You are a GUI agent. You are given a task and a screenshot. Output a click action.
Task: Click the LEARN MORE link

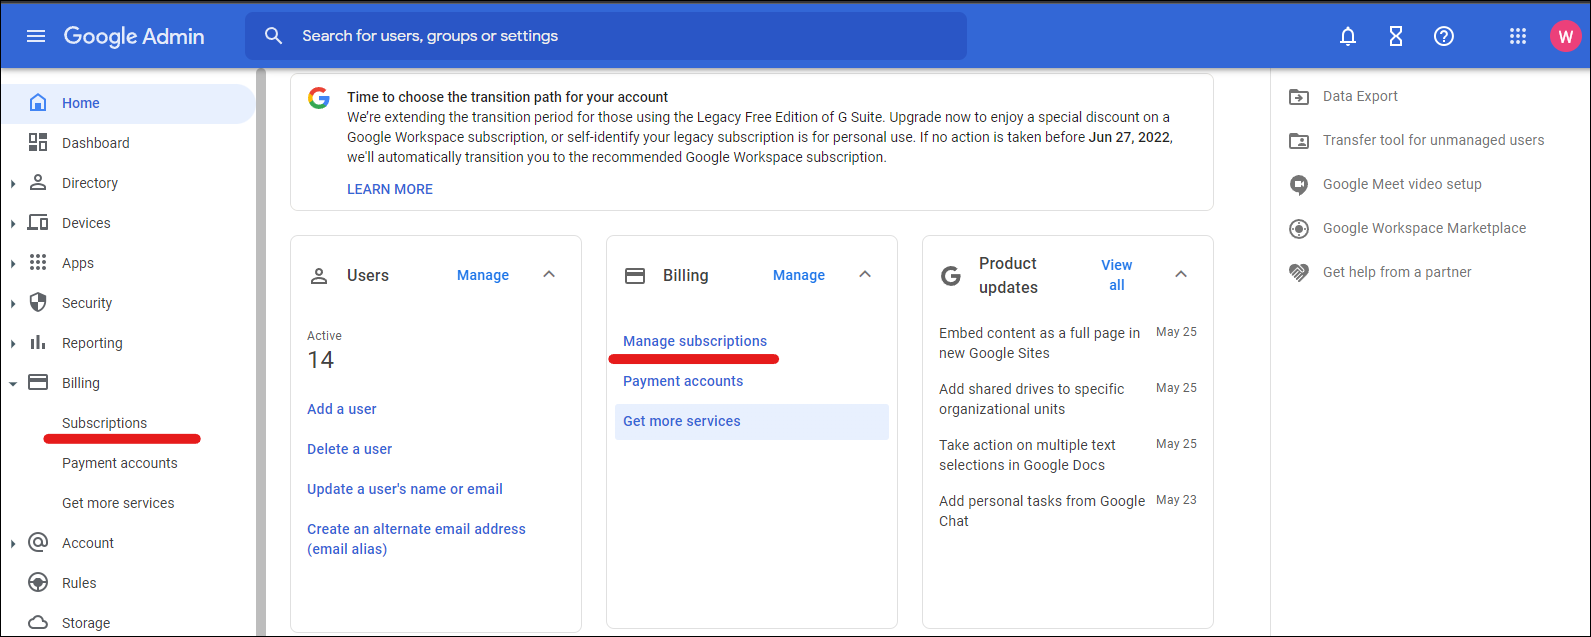(x=390, y=189)
